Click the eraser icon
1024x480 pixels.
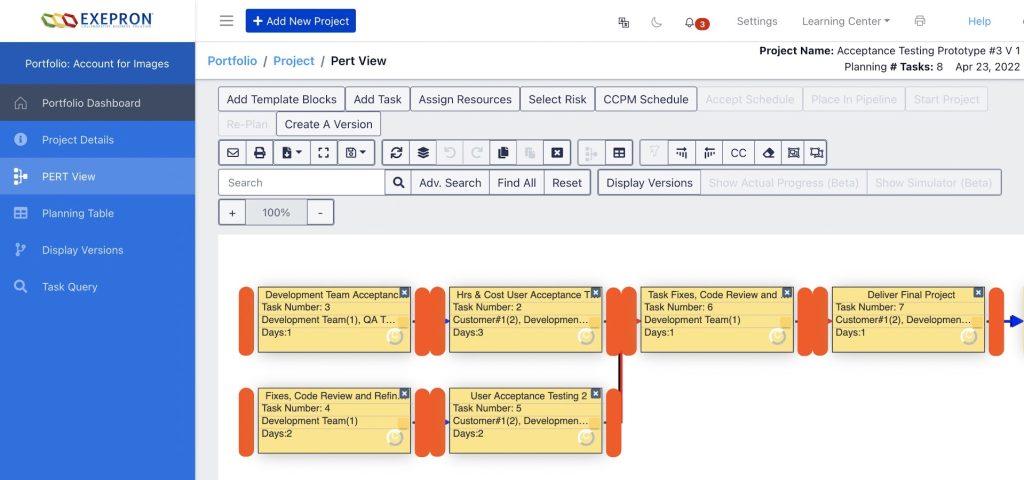click(768, 153)
